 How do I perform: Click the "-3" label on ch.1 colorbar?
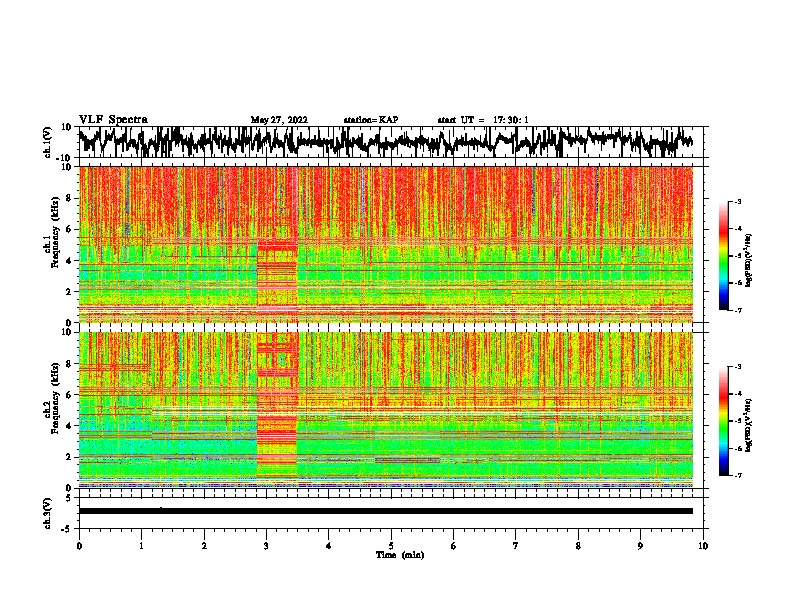coord(738,201)
